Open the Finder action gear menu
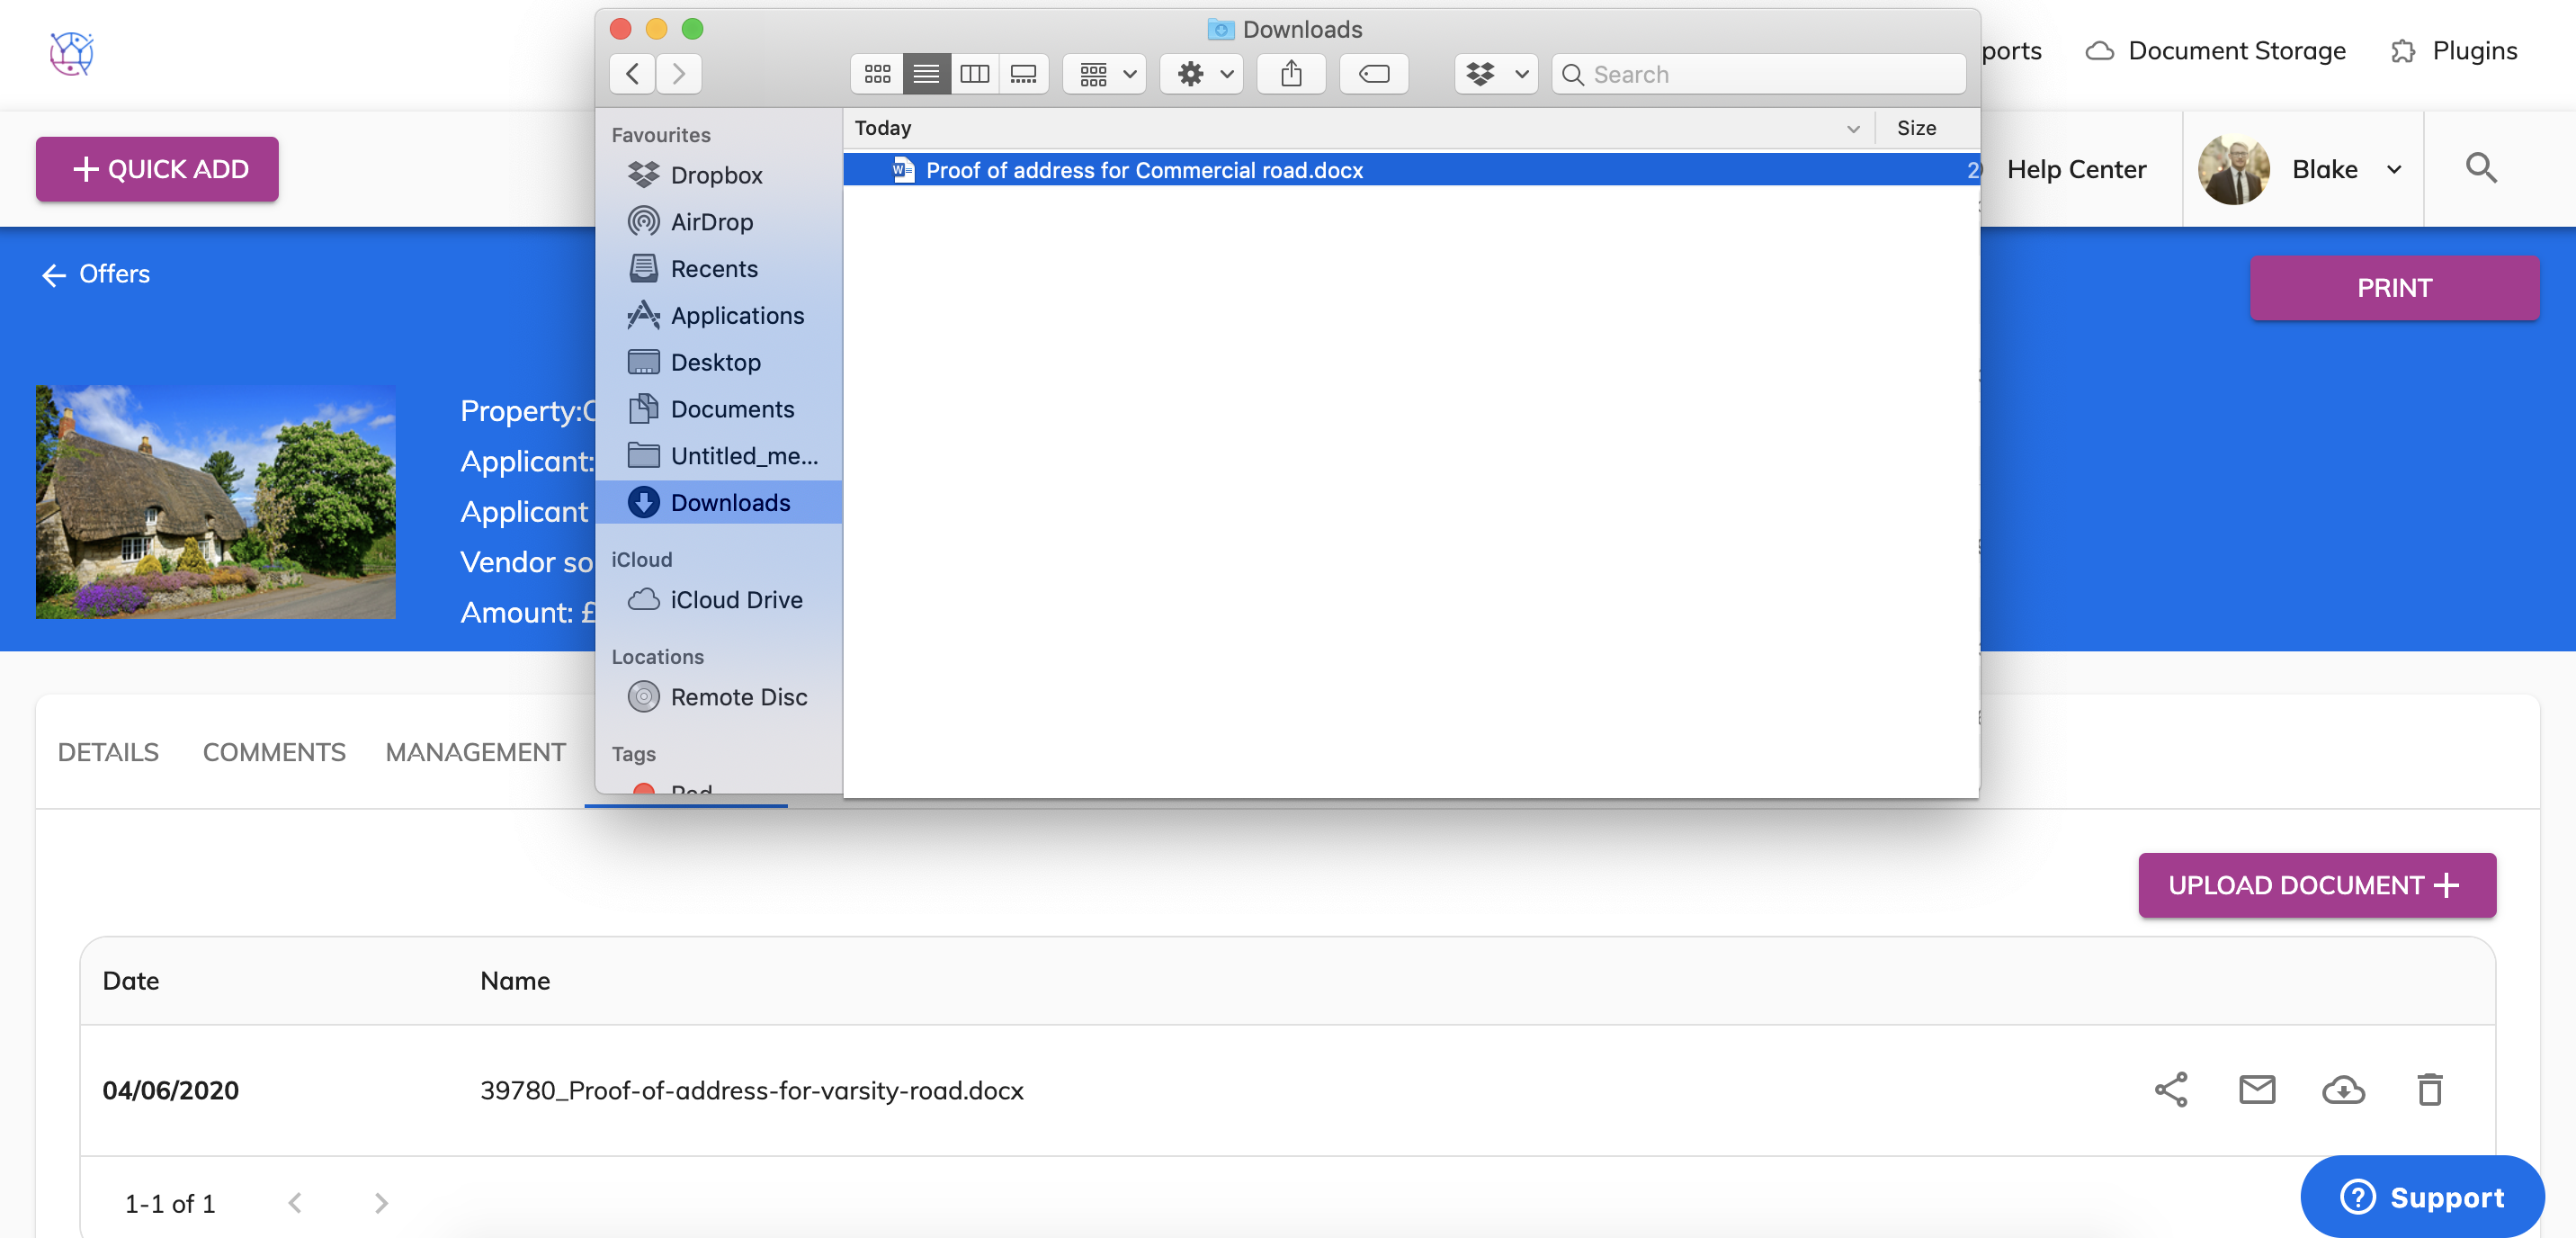The height and width of the screenshot is (1238, 2576). coord(1200,73)
